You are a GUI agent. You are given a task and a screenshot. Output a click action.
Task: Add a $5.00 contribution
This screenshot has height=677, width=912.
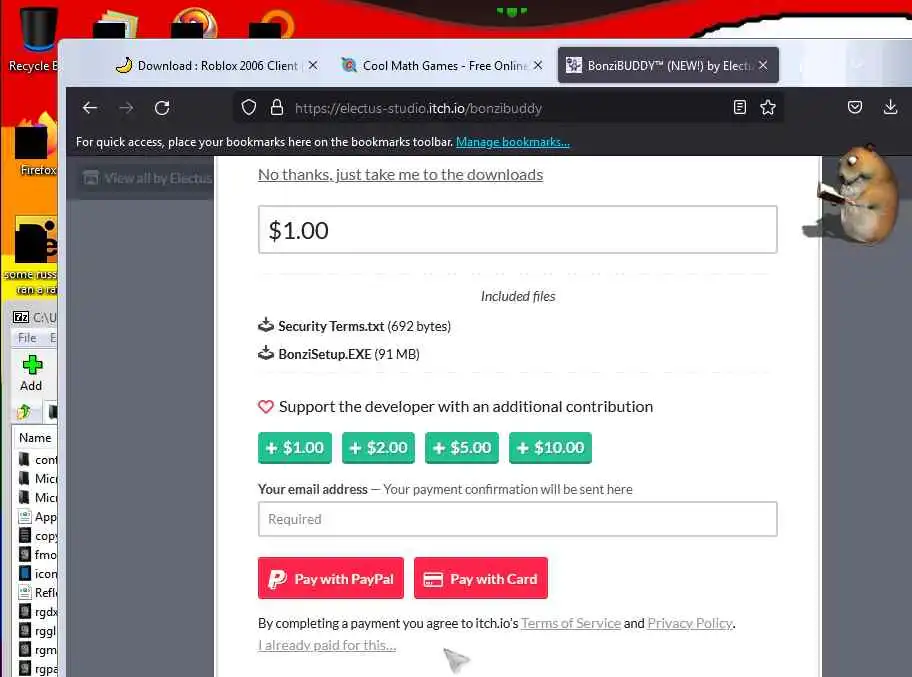pos(462,448)
